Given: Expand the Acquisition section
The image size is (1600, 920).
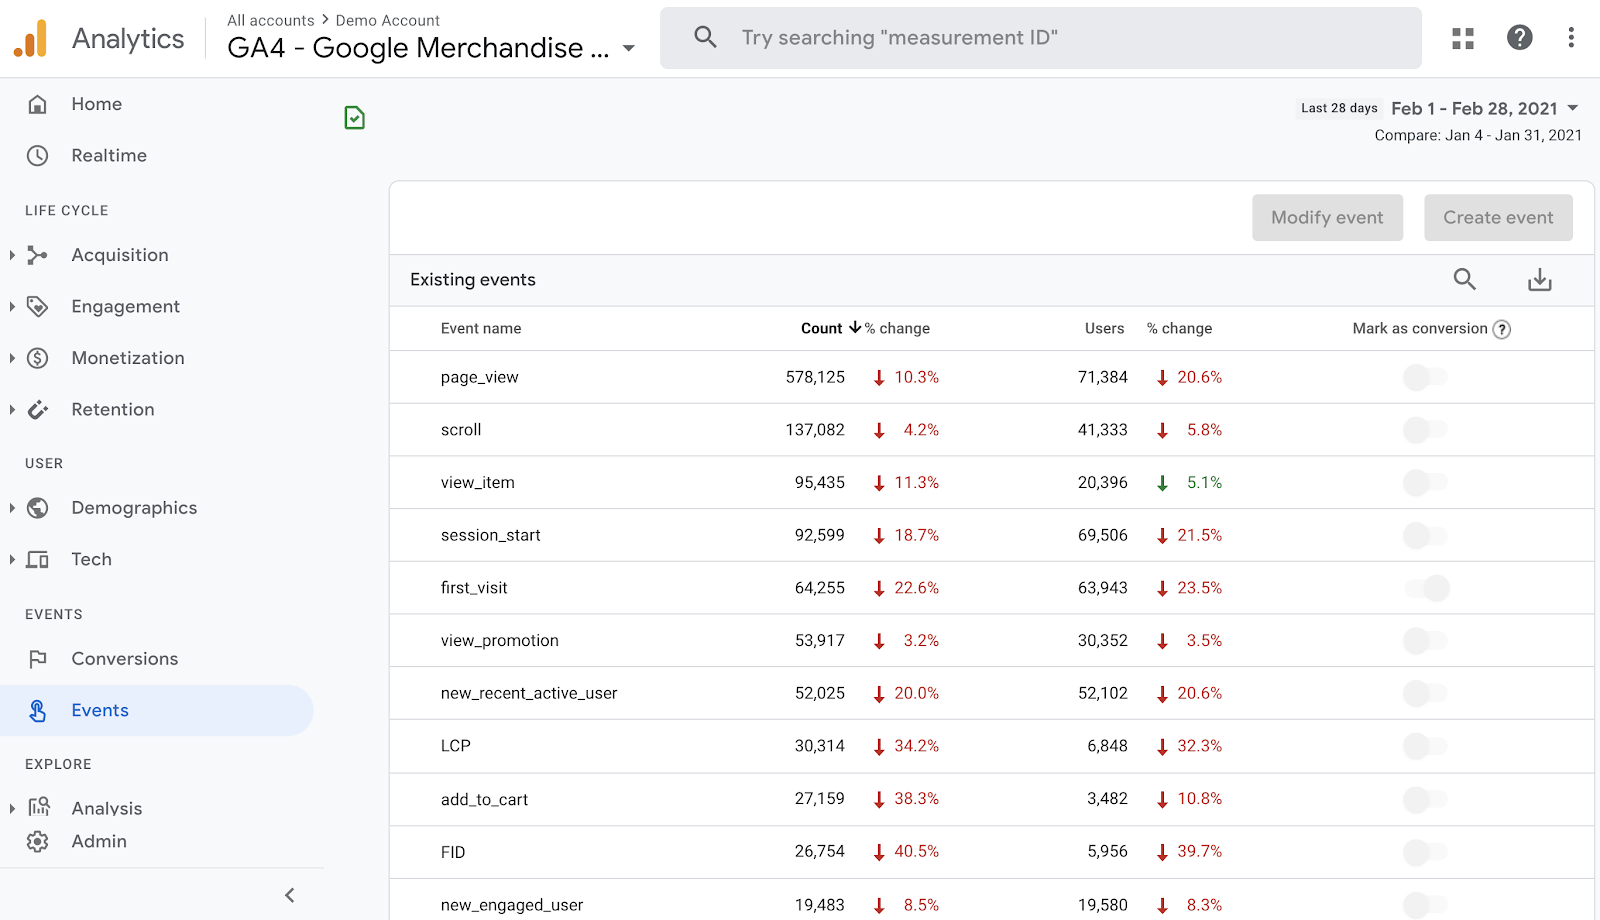Looking at the screenshot, I should point(12,255).
